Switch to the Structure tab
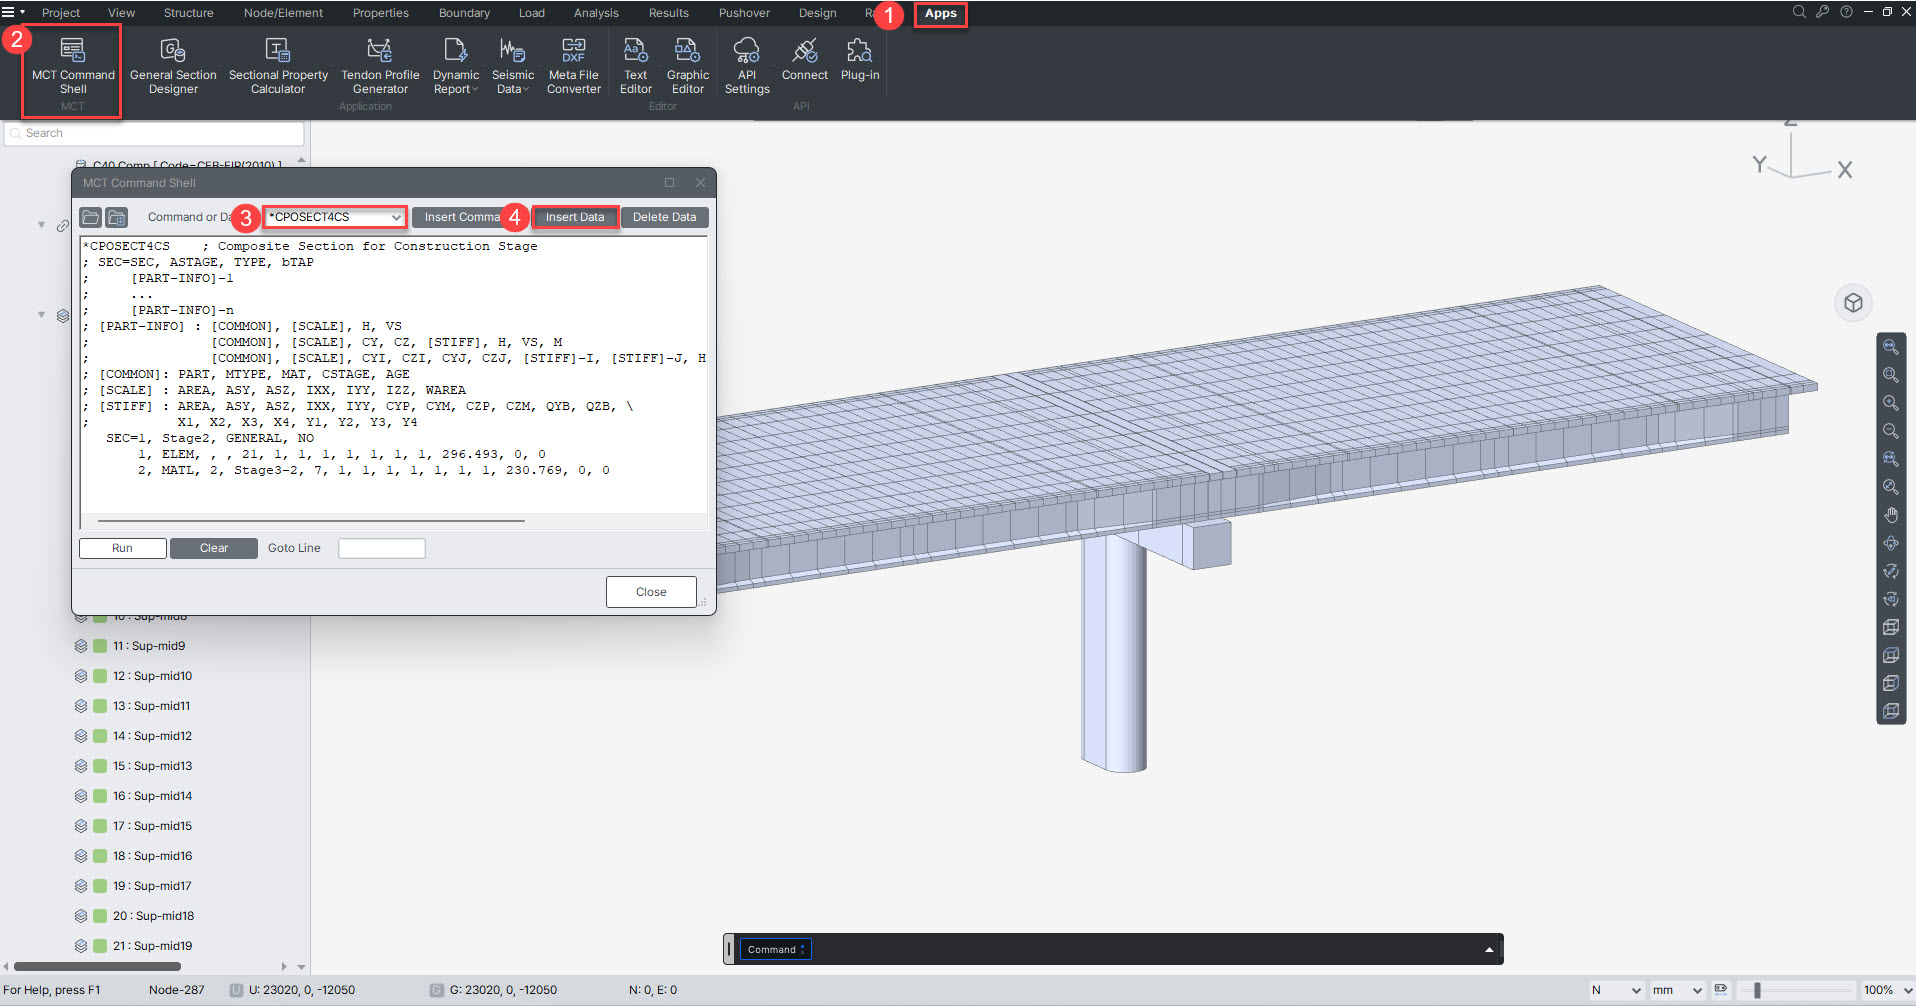1916x1006 pixels. coord(188,13)
